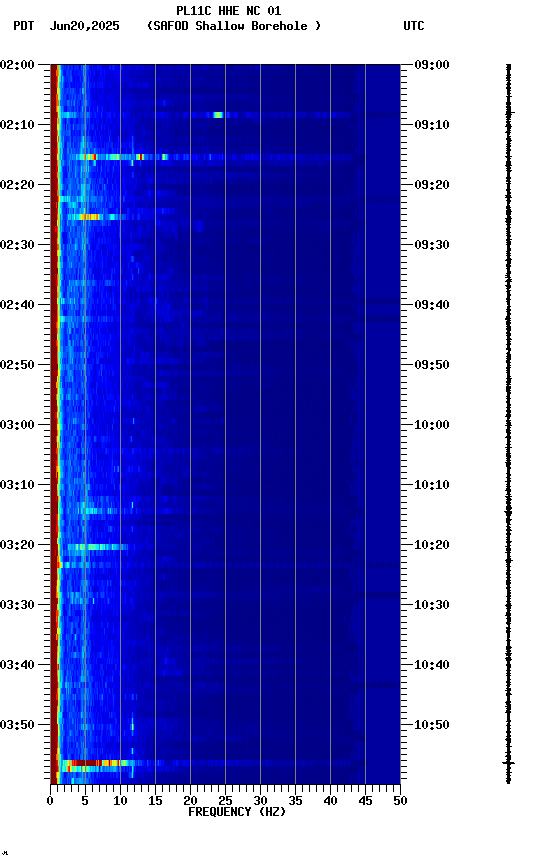This screenshot has width=552, height=864.
Task: Click the cyan streak at 03:20 PDT
Action: click(x=97, y=547)
